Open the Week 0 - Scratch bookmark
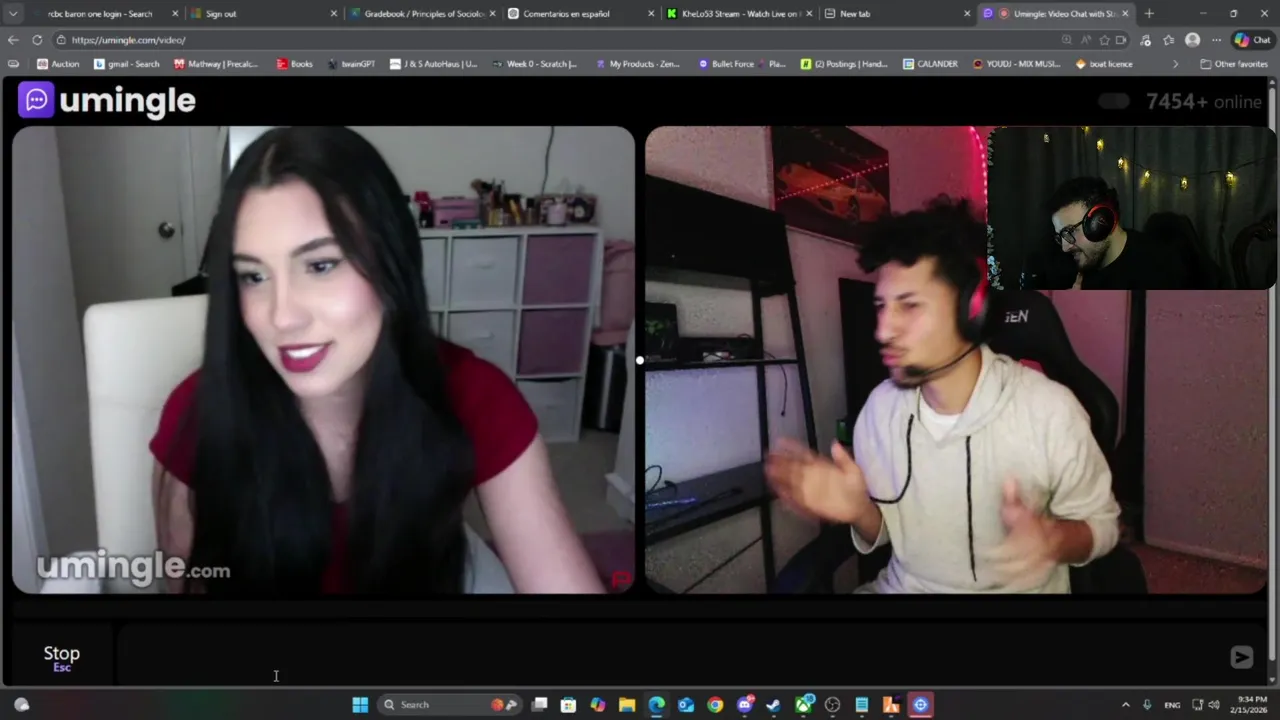The width and height of the screenshot is (1280, 720). 534,64
